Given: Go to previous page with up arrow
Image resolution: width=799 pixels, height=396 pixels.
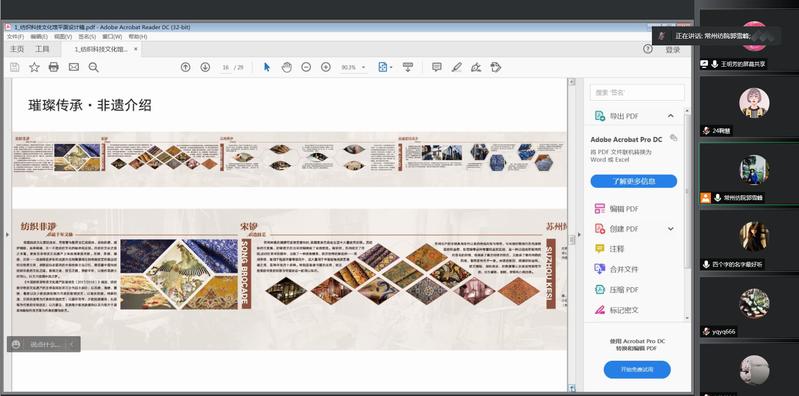Looking at the screenshot, I should pyautogui.click(x=185, y=67).
